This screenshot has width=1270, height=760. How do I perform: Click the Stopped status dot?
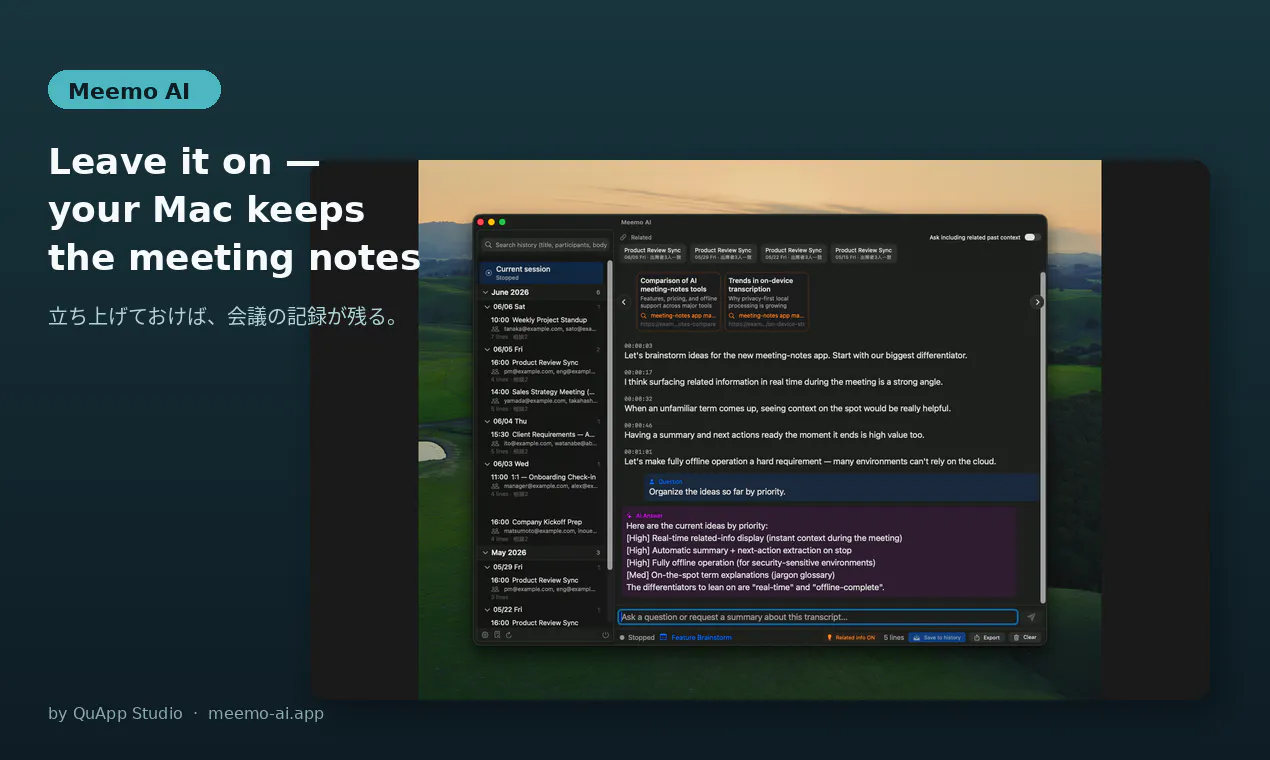pyautogui.click(x=622, y=637)
